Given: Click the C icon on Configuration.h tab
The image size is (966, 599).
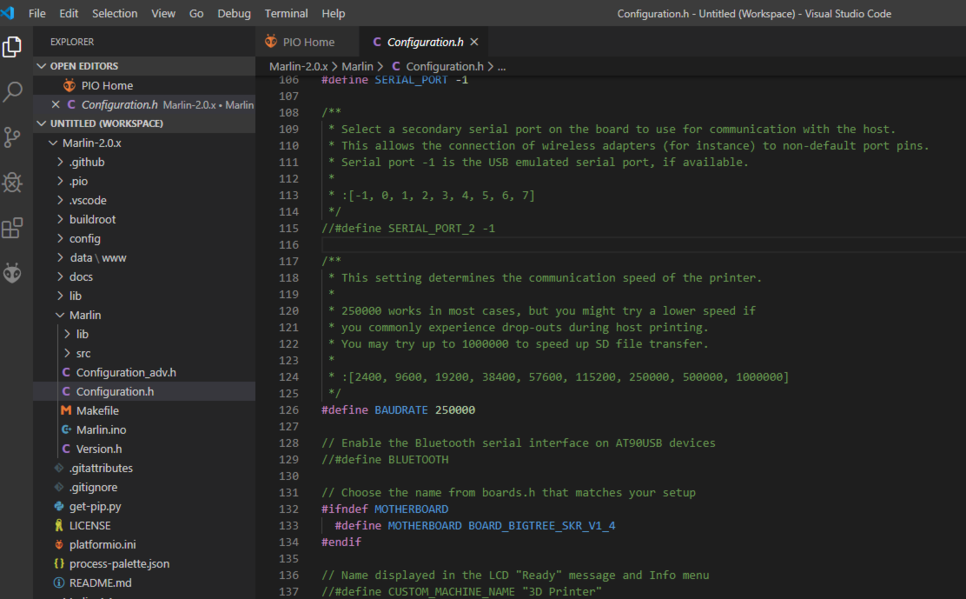Looking at the screenshot, I should [377, 42].
